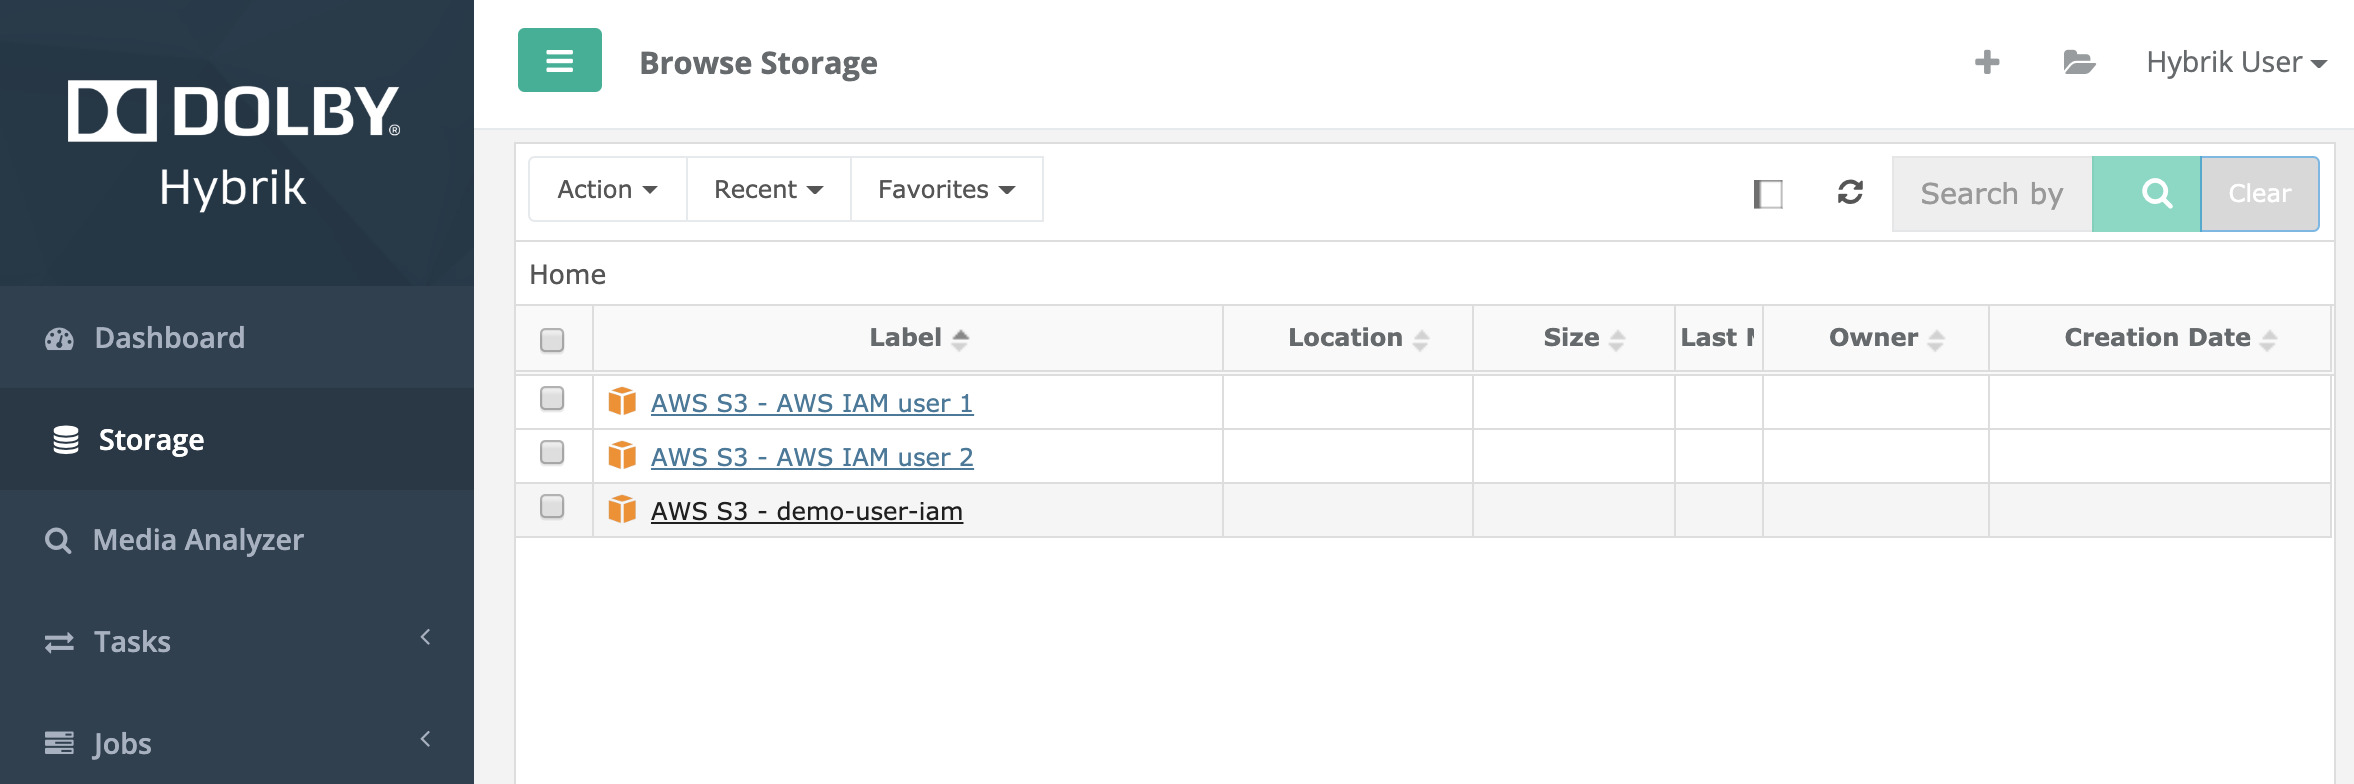Screen dimensions: 2354x784
Task: Click S3 box icon for demo-user-iam
Action: click(622, 509)
